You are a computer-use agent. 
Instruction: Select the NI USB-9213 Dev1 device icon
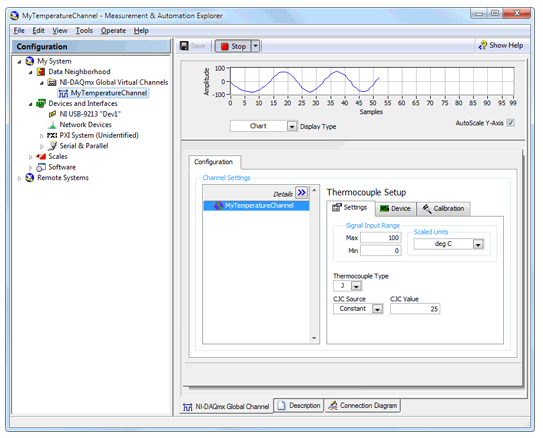(52, 114)
